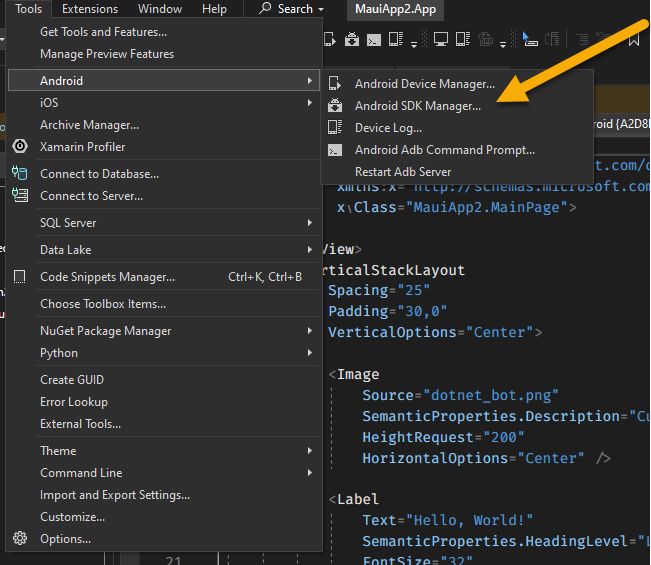Viewport: 651px width, 565px height.
Task: Choose Get Tools and Features
Action: [164, 32]
